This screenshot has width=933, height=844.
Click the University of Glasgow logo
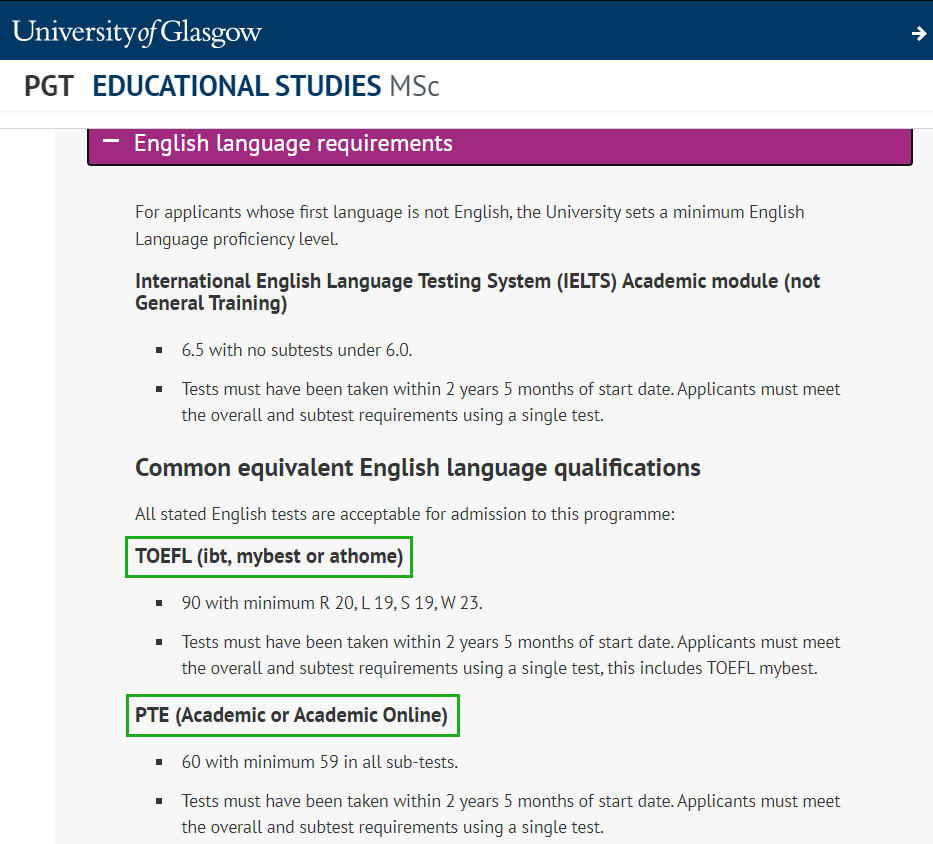pos(137,31)
